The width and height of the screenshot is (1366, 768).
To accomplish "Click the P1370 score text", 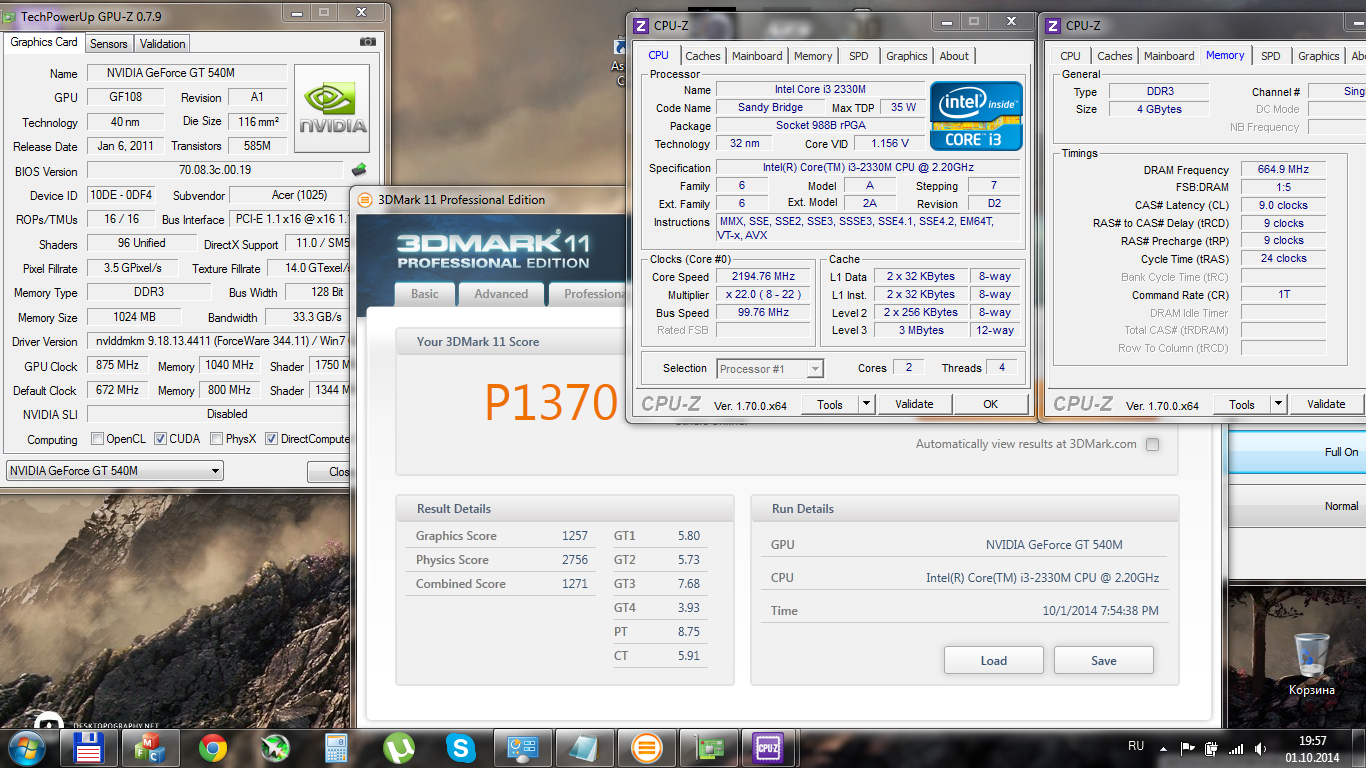I will pos(551,402).
